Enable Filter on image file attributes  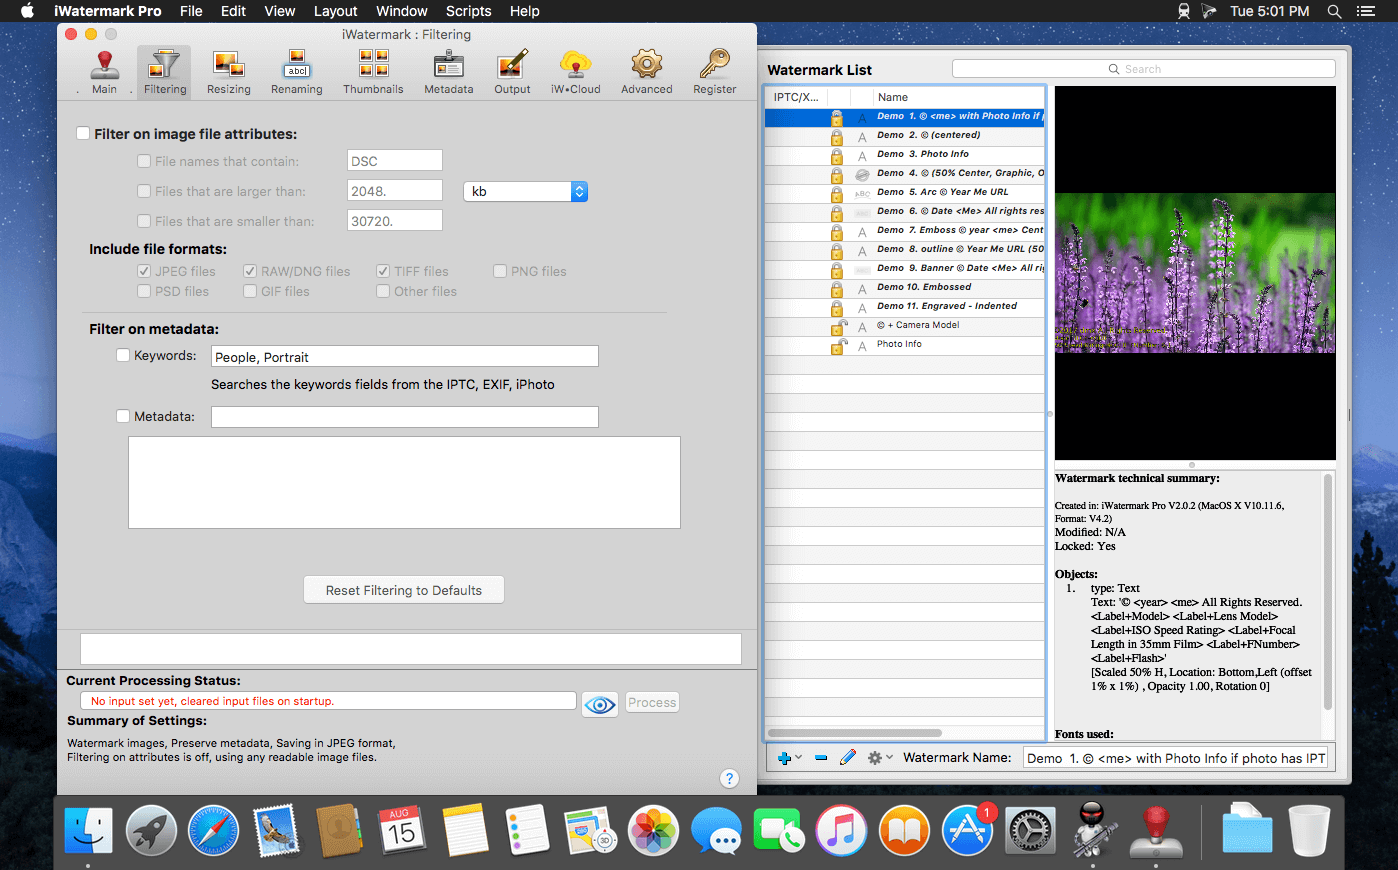pos(84,134)
